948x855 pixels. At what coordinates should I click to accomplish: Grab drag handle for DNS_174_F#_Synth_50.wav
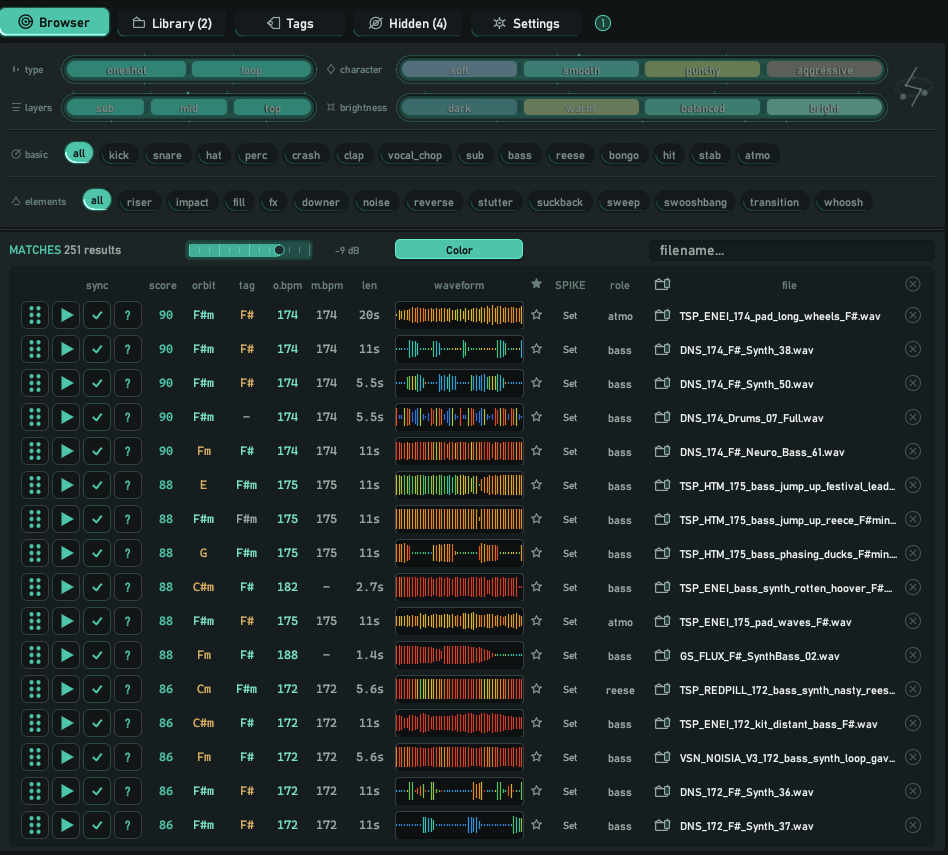35,383
